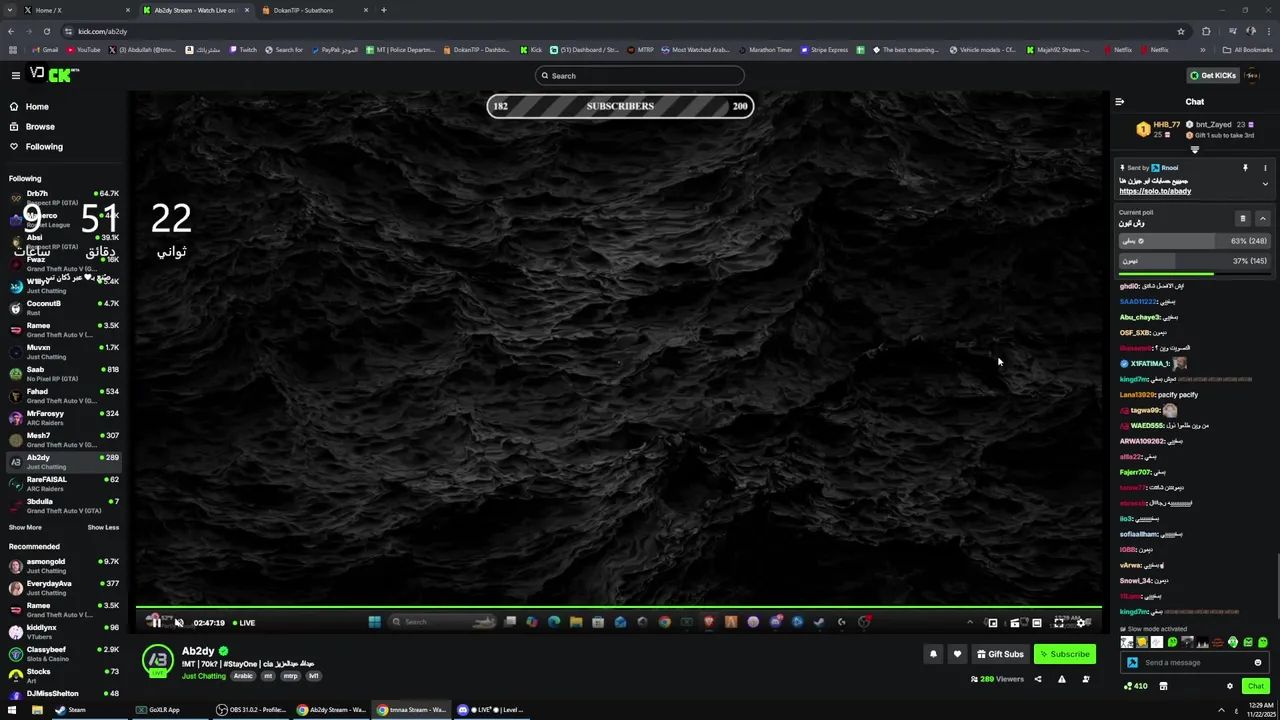The image size is (1280, 720).
Task: Click the Kick search field
Action: 640,75
